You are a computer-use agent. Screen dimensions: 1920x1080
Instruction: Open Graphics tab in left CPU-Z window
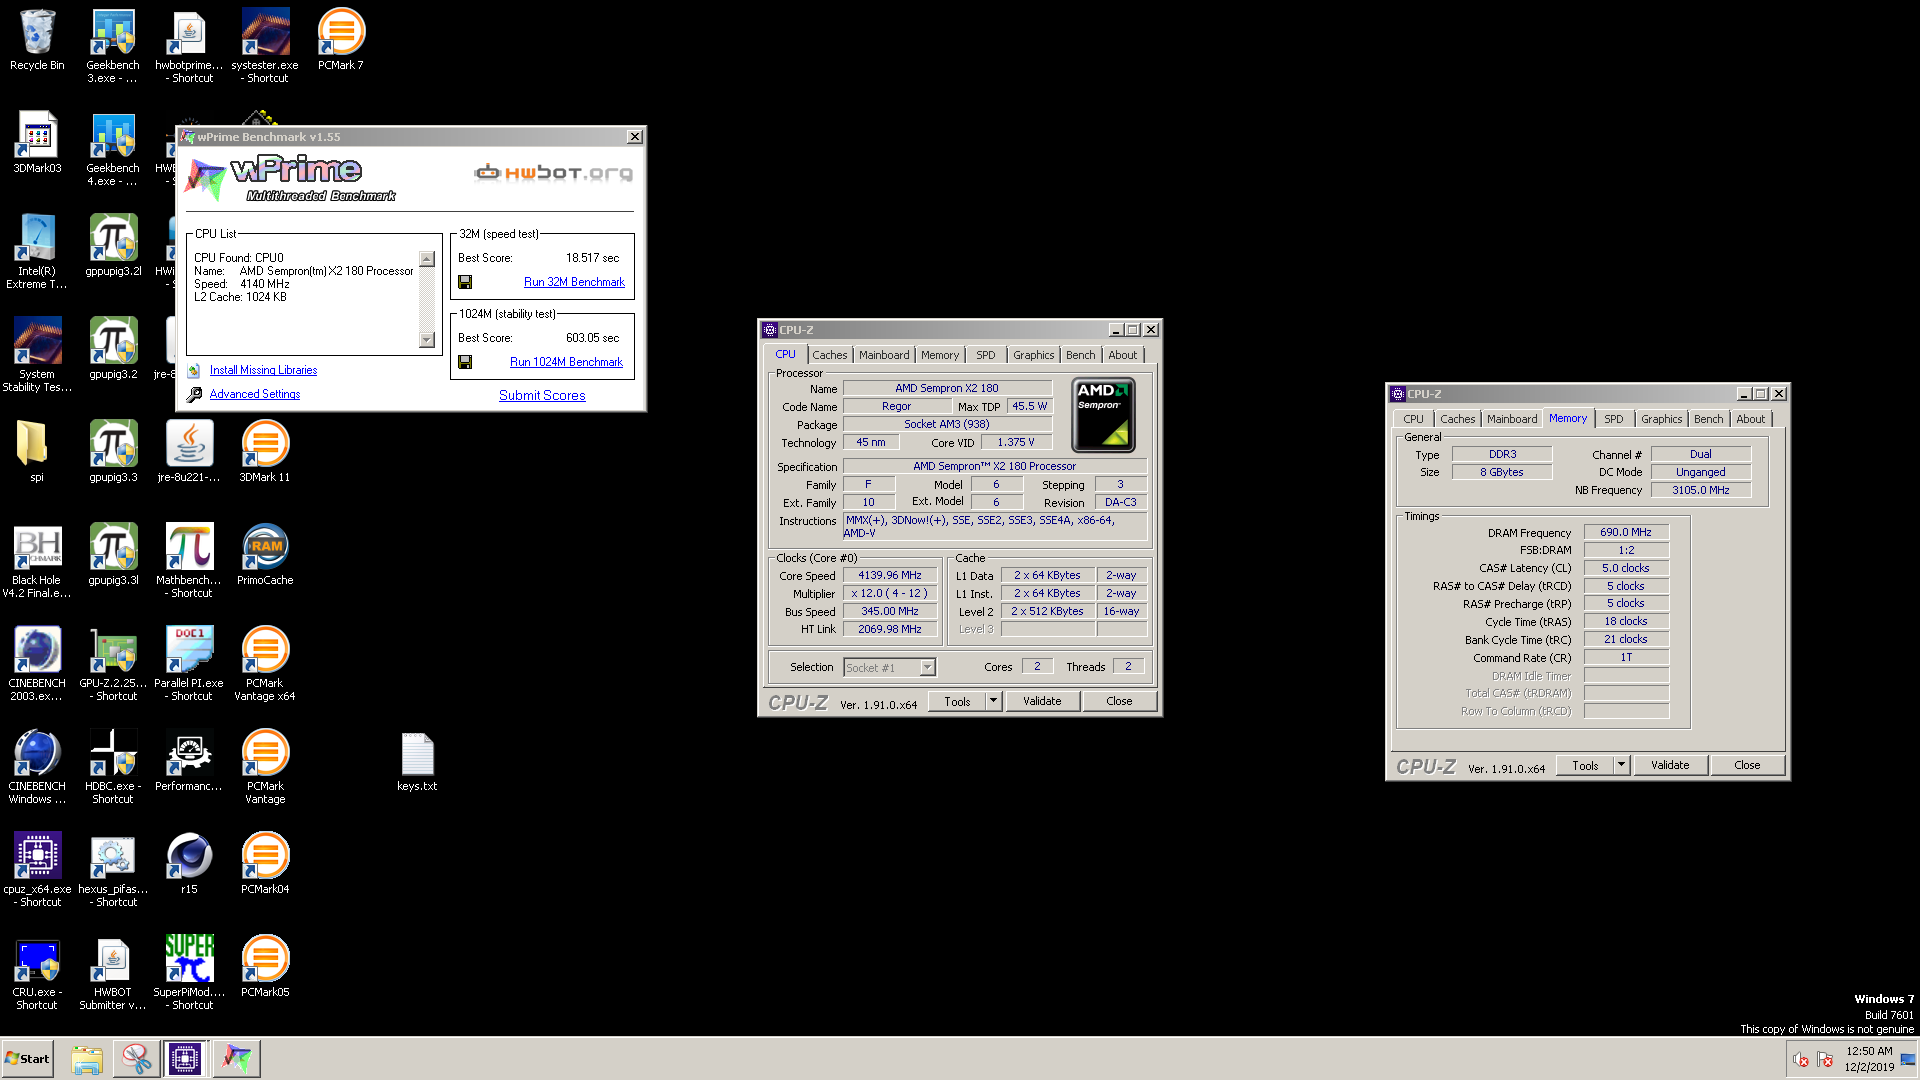(1033, 355)
